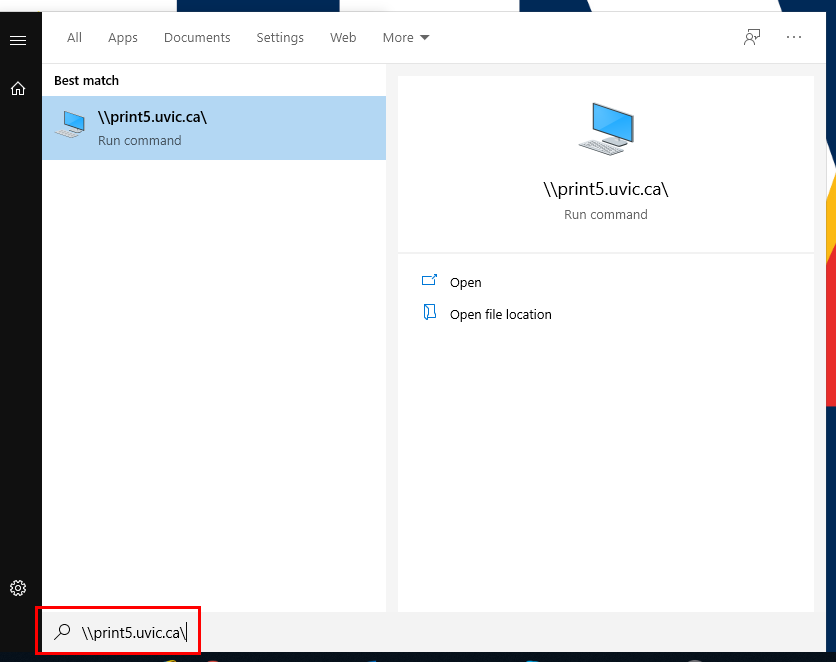Open search settings gear icon

(x=18, y=588)
